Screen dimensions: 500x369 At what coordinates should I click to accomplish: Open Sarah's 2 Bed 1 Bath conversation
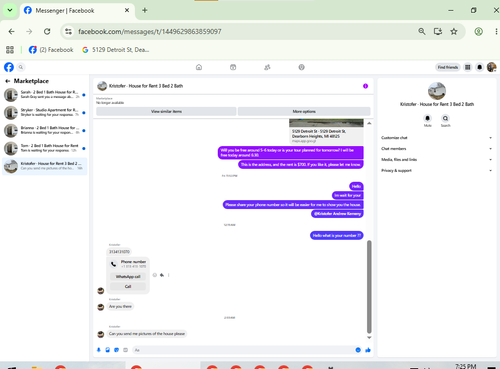[x=45, y=95]
